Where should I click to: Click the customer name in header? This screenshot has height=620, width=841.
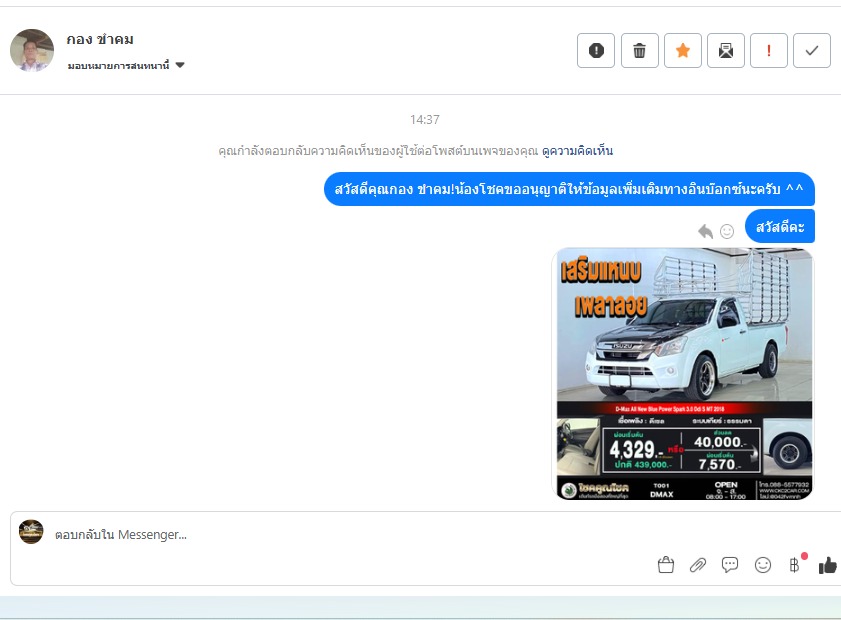click(x=100, y=40)
